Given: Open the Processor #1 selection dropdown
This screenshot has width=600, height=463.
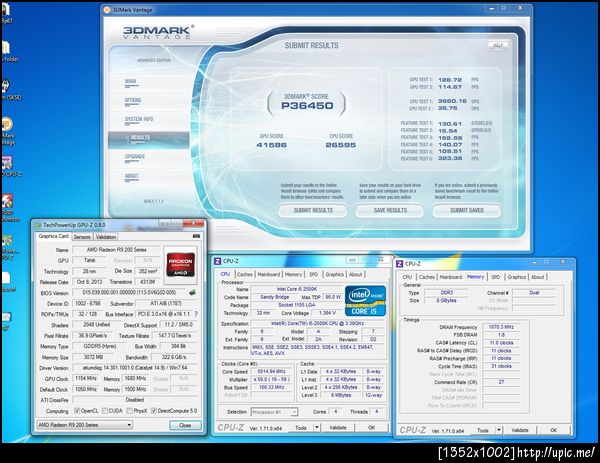Looking at the screenshot, I should 274,412.
